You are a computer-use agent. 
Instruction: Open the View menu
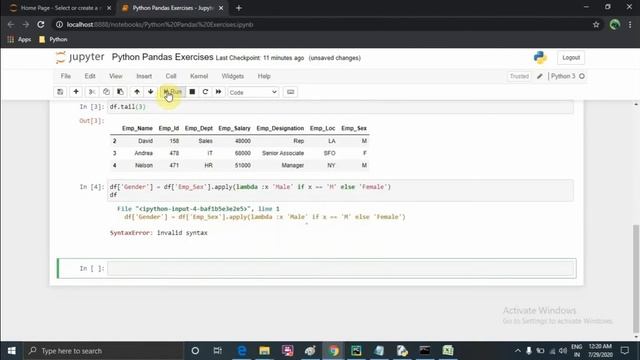click(x=116, y=76)
